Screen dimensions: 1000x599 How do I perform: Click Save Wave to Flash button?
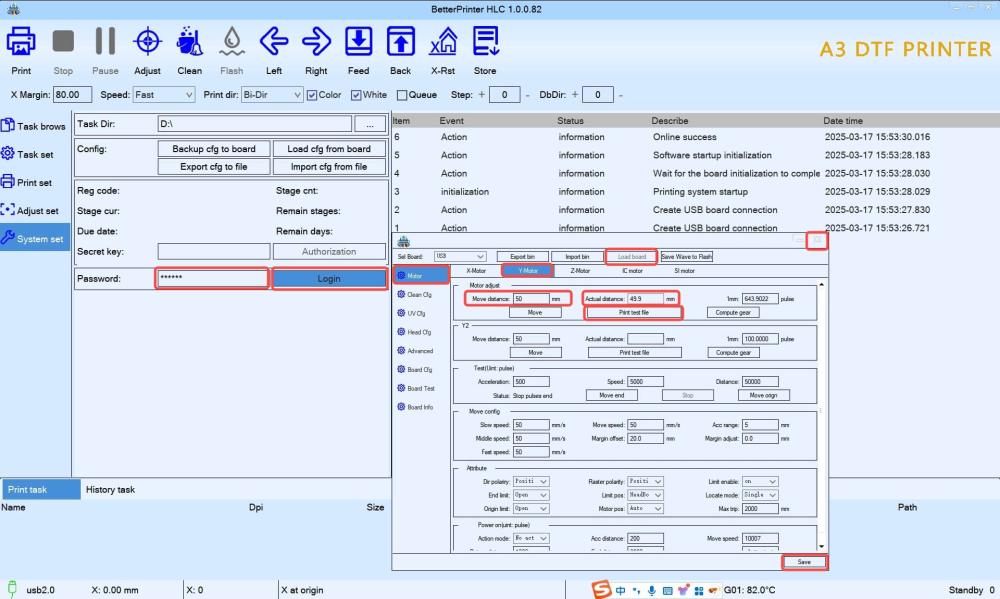(686, 256)
